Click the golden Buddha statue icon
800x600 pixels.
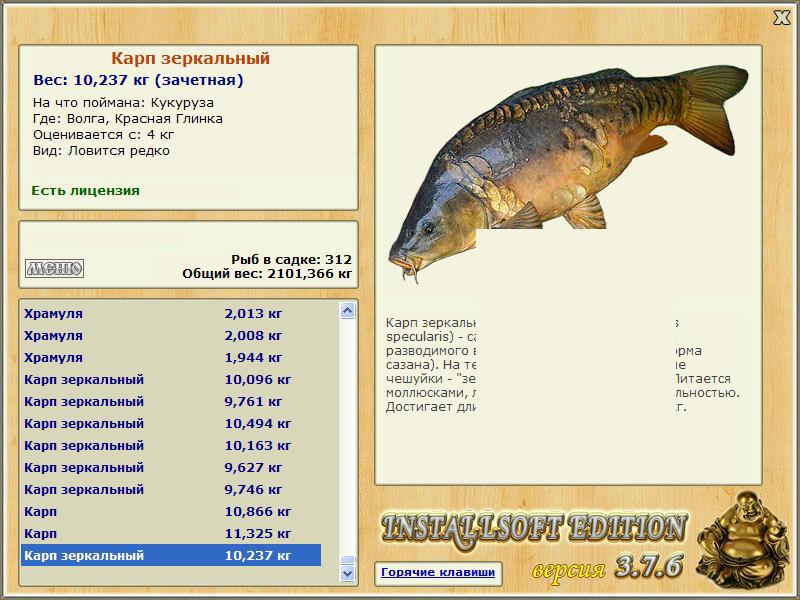coord(743,541)
